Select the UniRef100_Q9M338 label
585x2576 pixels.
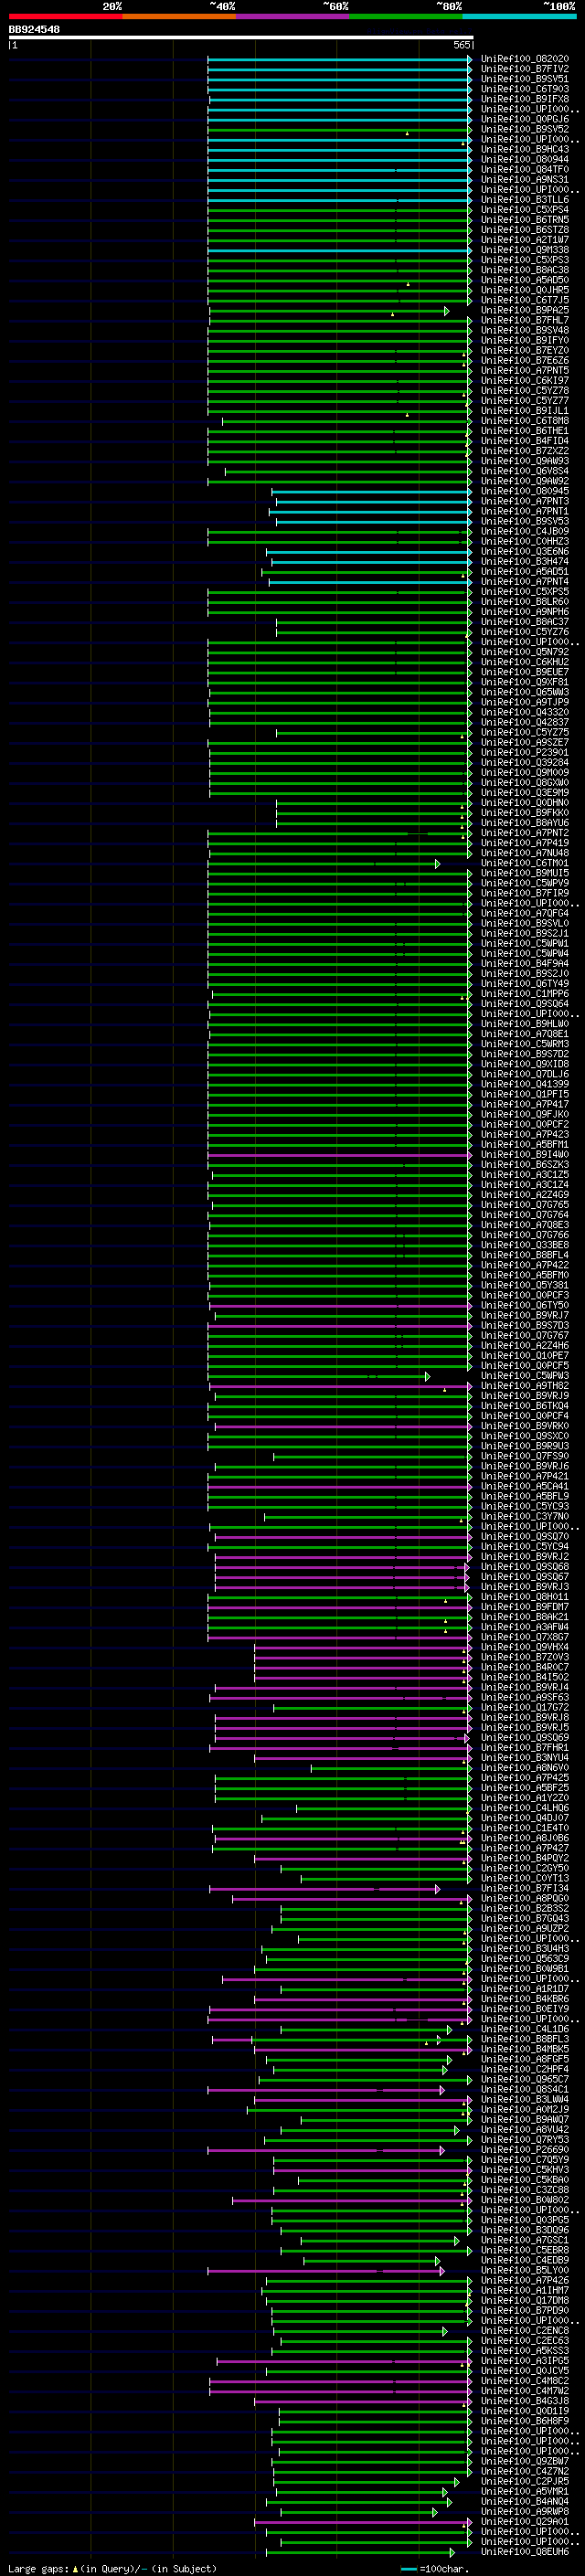point(525,250)
